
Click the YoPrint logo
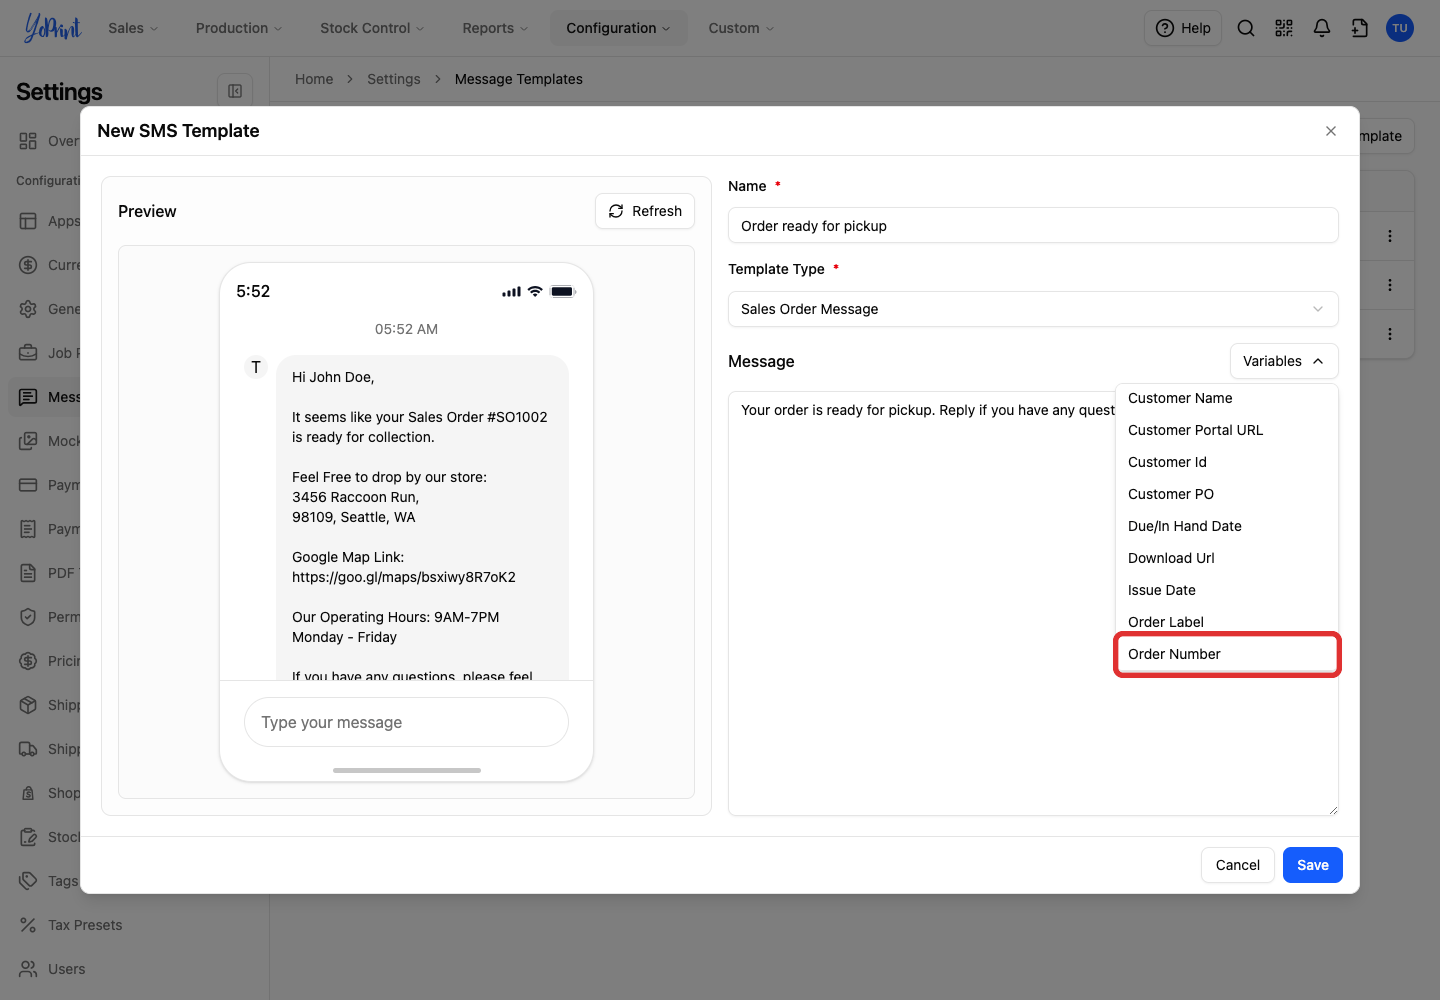(x=52, y=28)
